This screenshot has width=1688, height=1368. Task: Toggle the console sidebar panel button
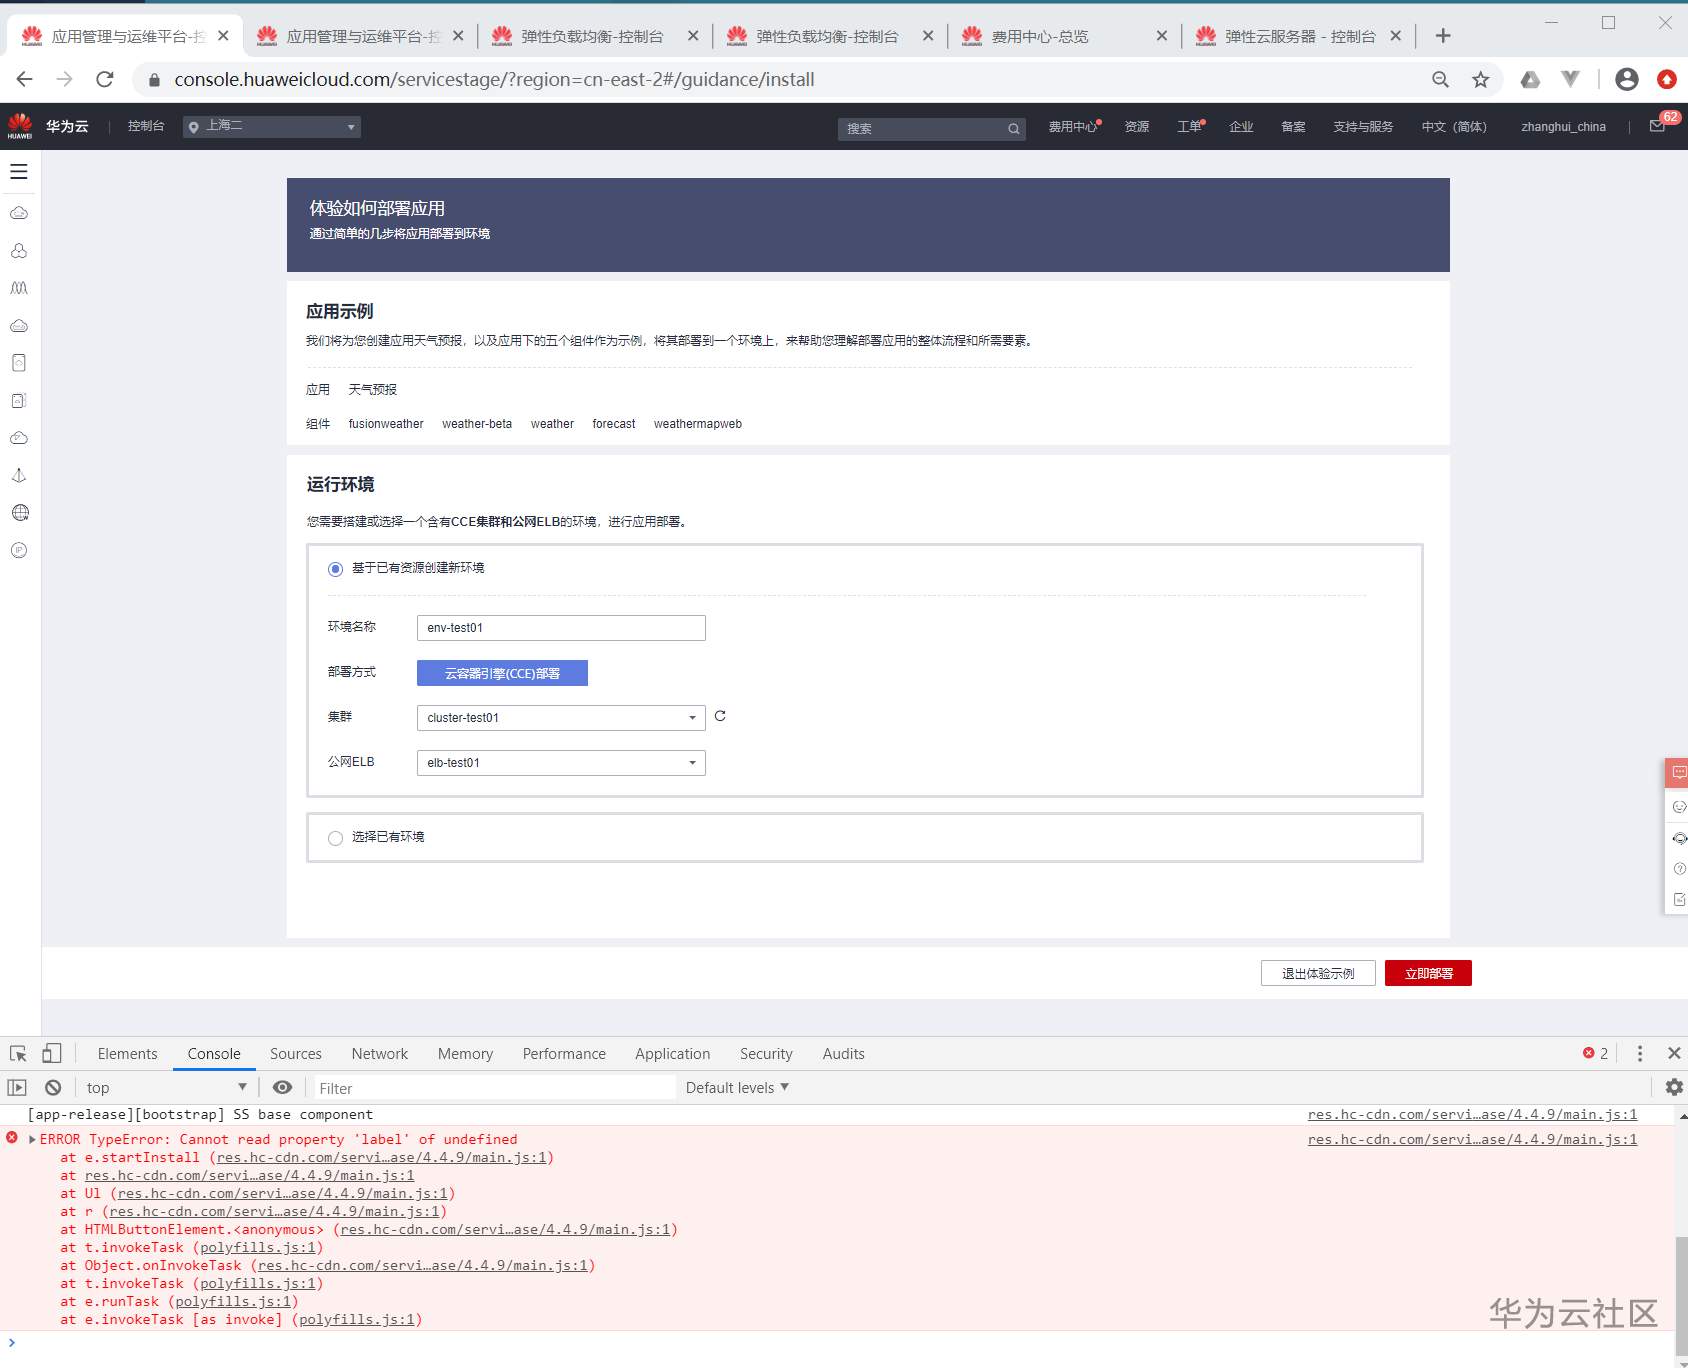17,1087
